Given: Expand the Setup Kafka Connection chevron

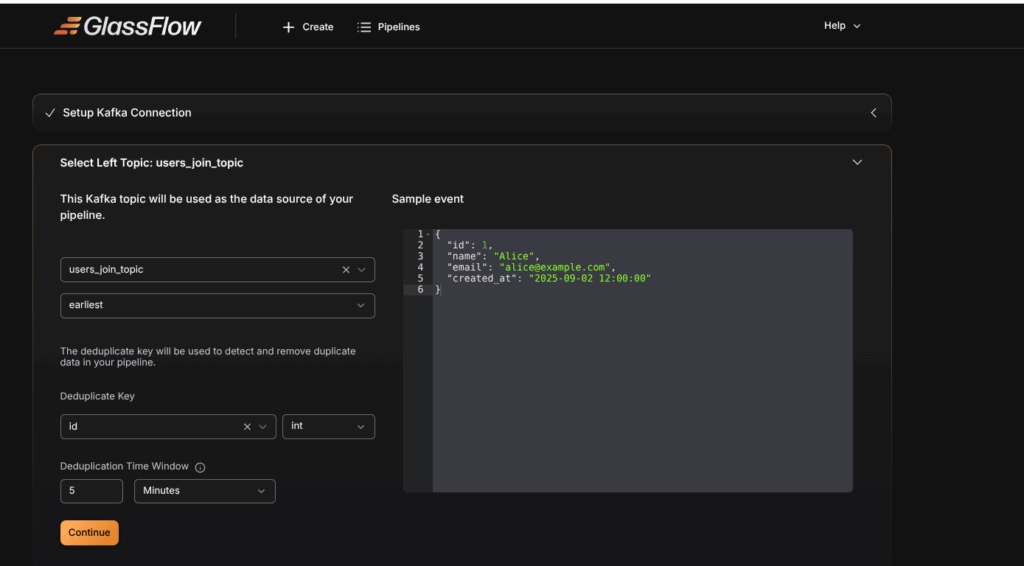Looking at the screenshot, I should click(873, 113).
